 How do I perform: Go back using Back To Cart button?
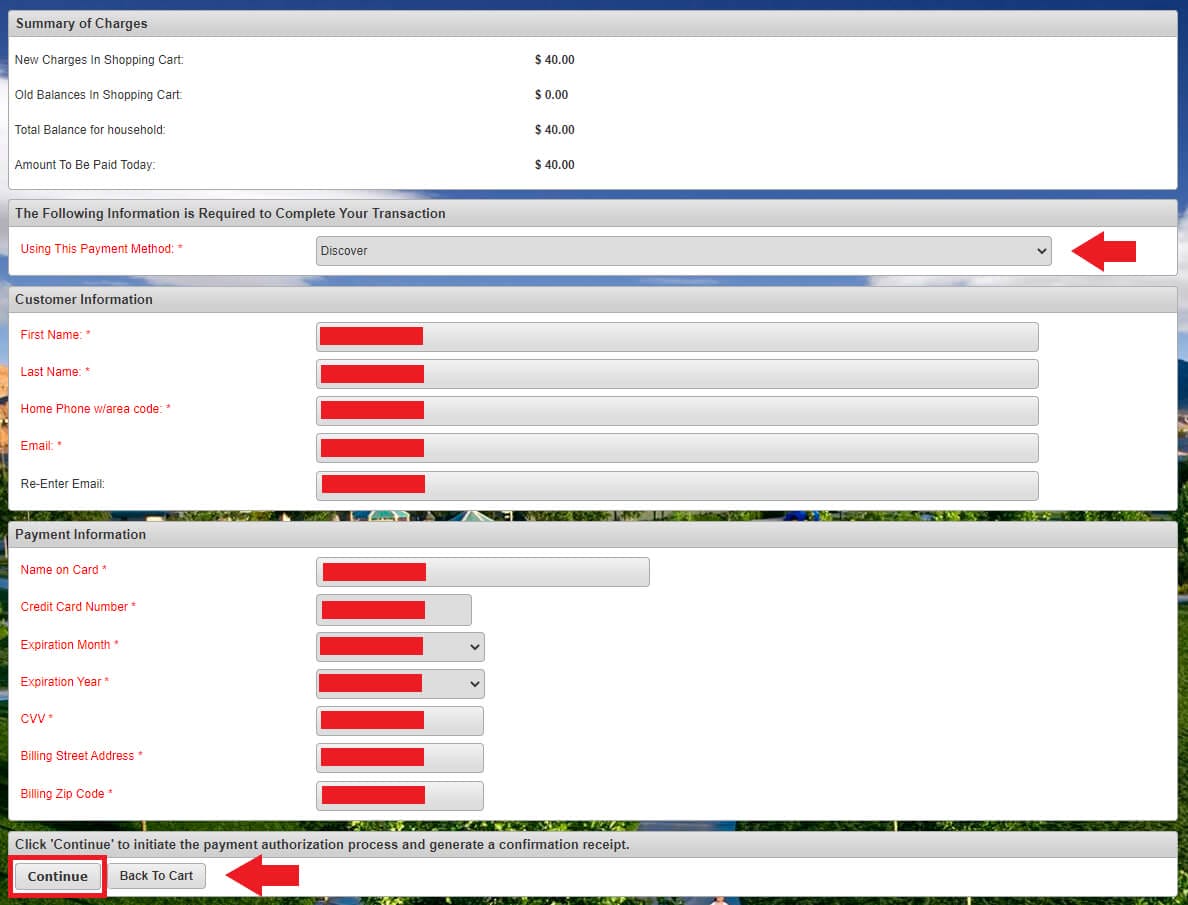click(x=156, y=876)
